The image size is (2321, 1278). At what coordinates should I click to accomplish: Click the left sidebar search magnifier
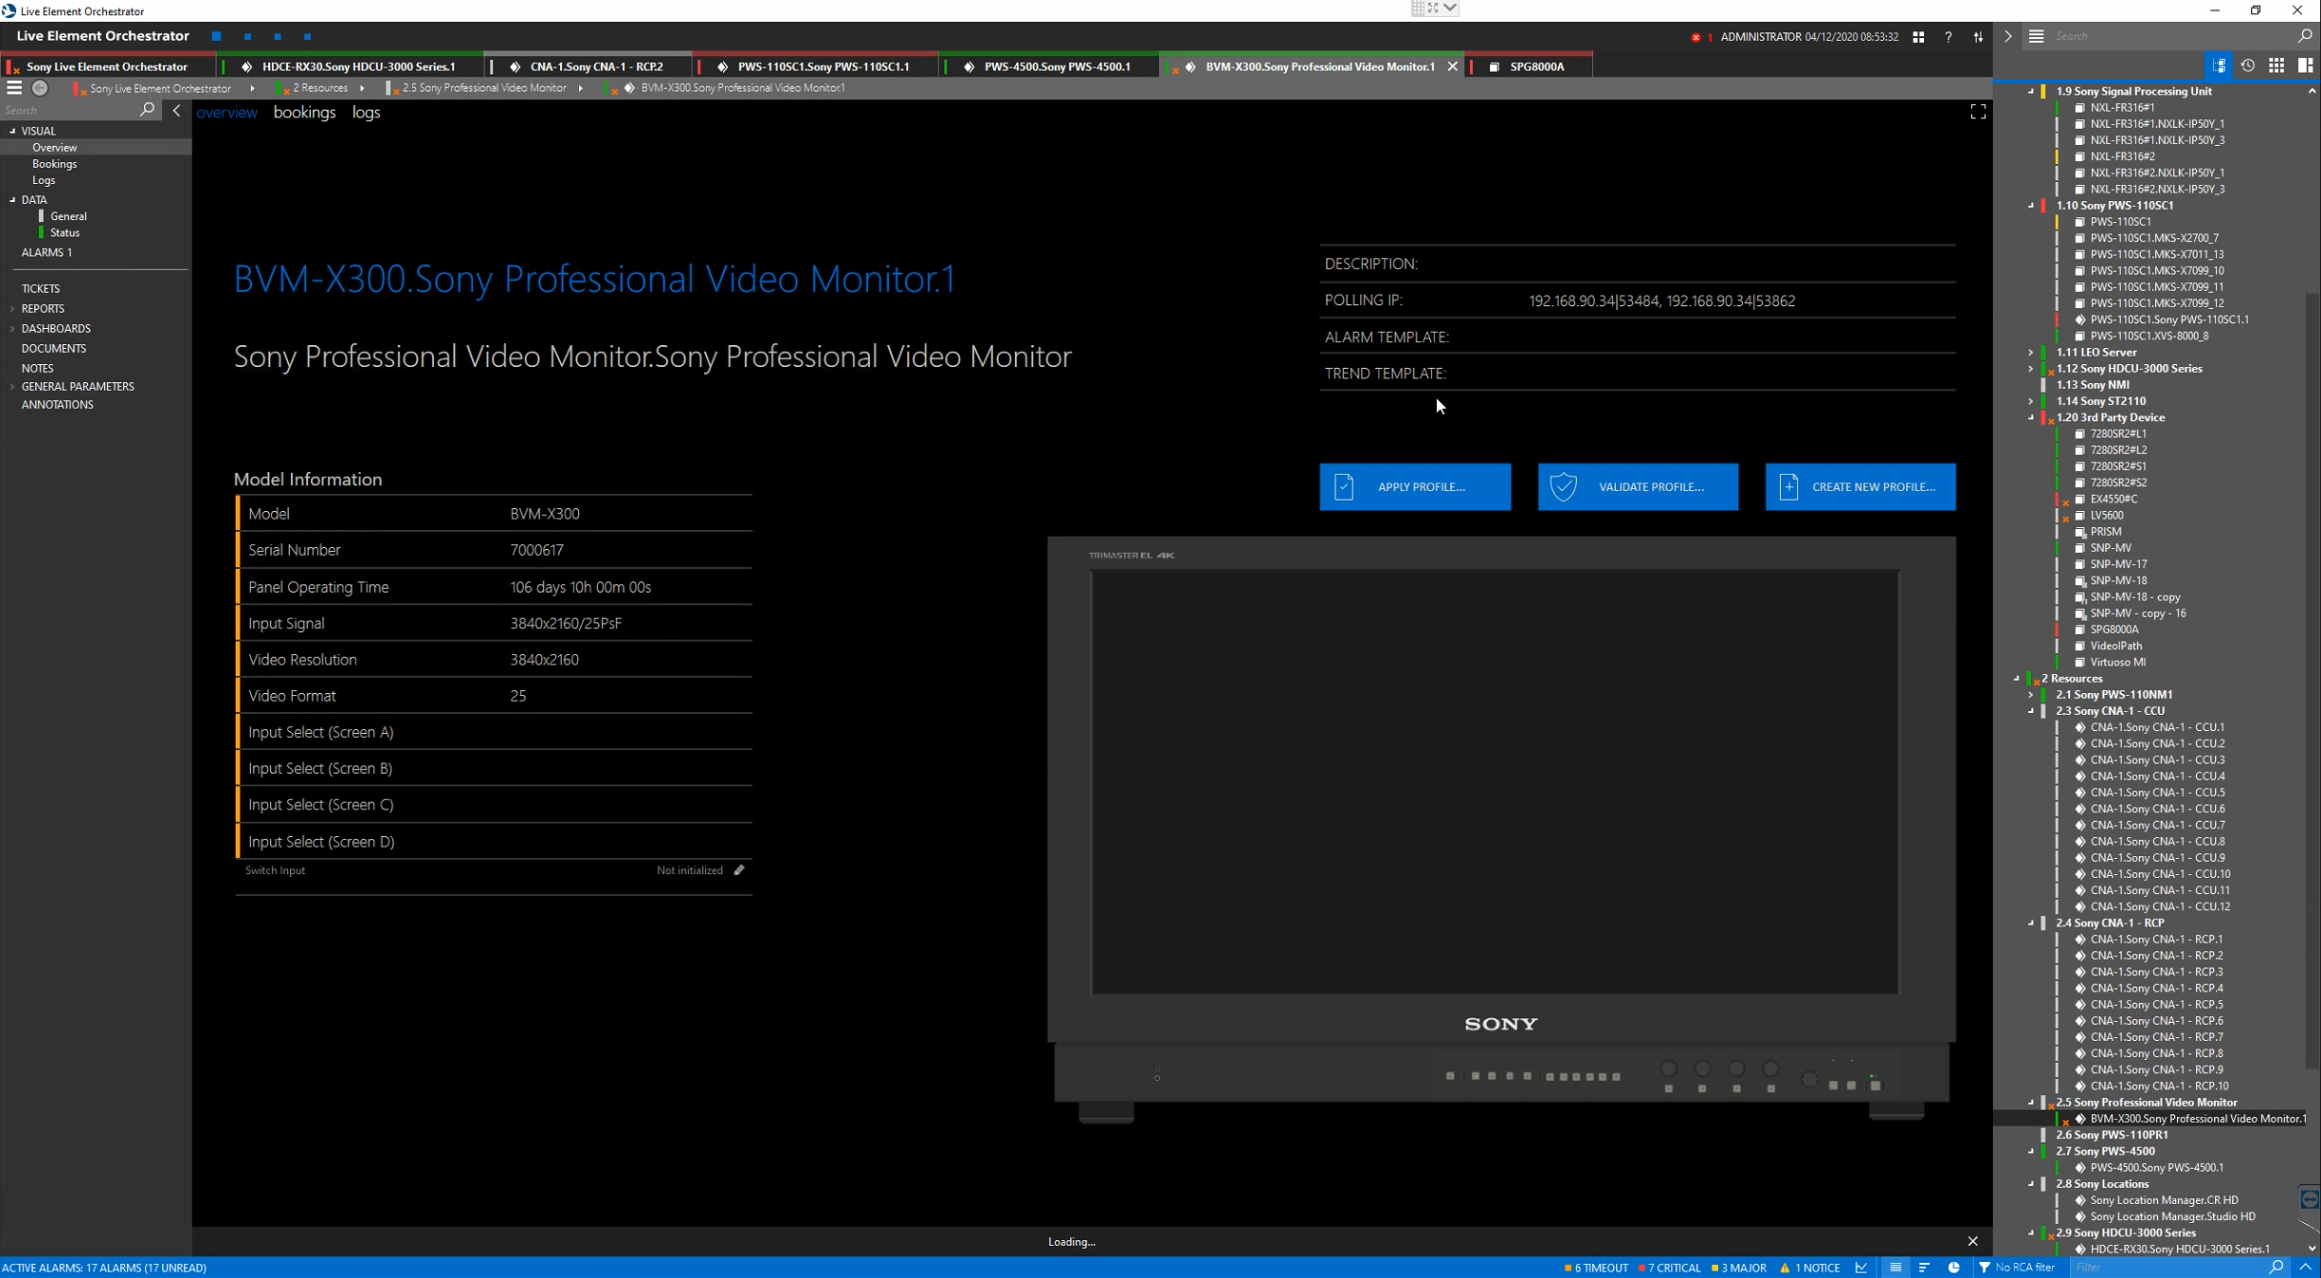[x=148, y=110]
